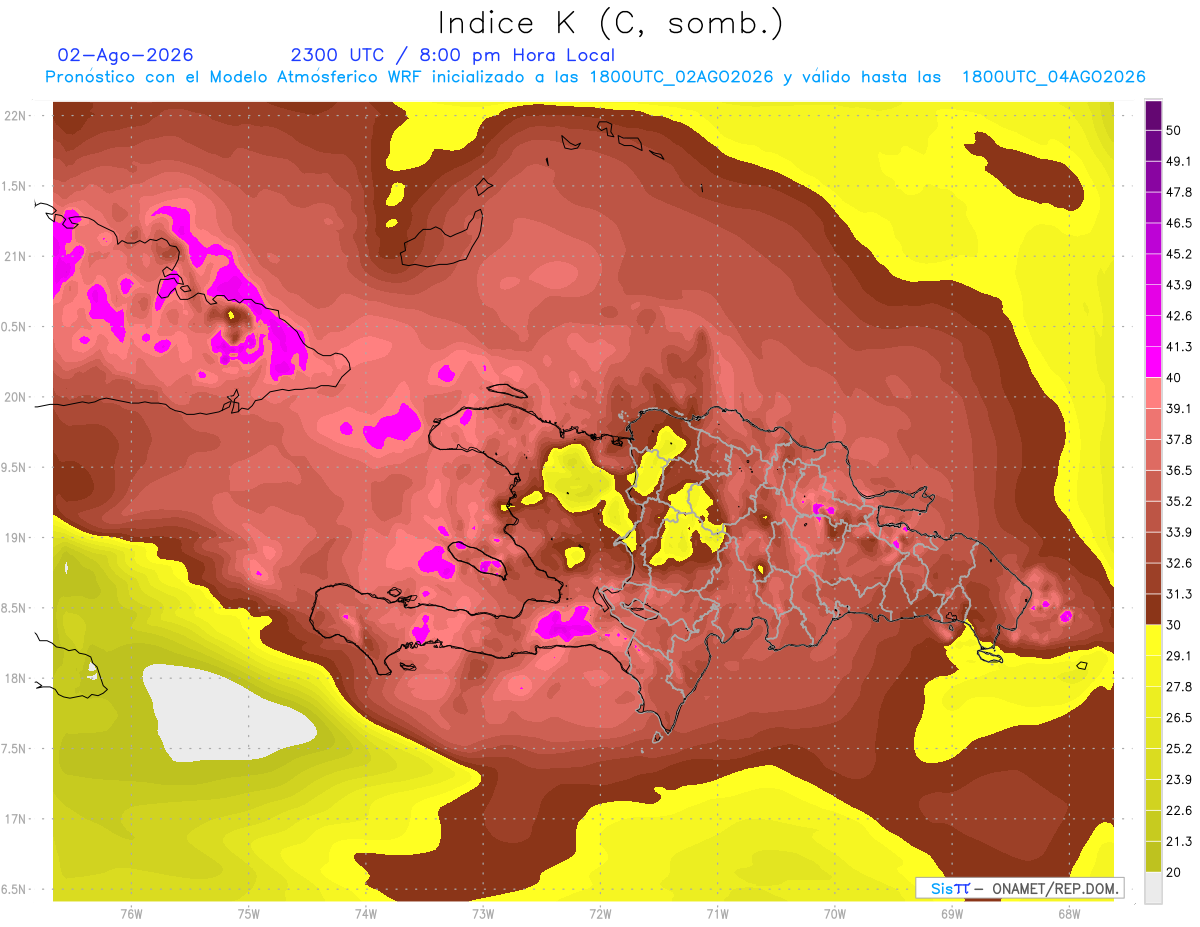Screen dimensions: 1200x927
Task: Click the "1.5N" latitude axis label
Action: point(15,186)
